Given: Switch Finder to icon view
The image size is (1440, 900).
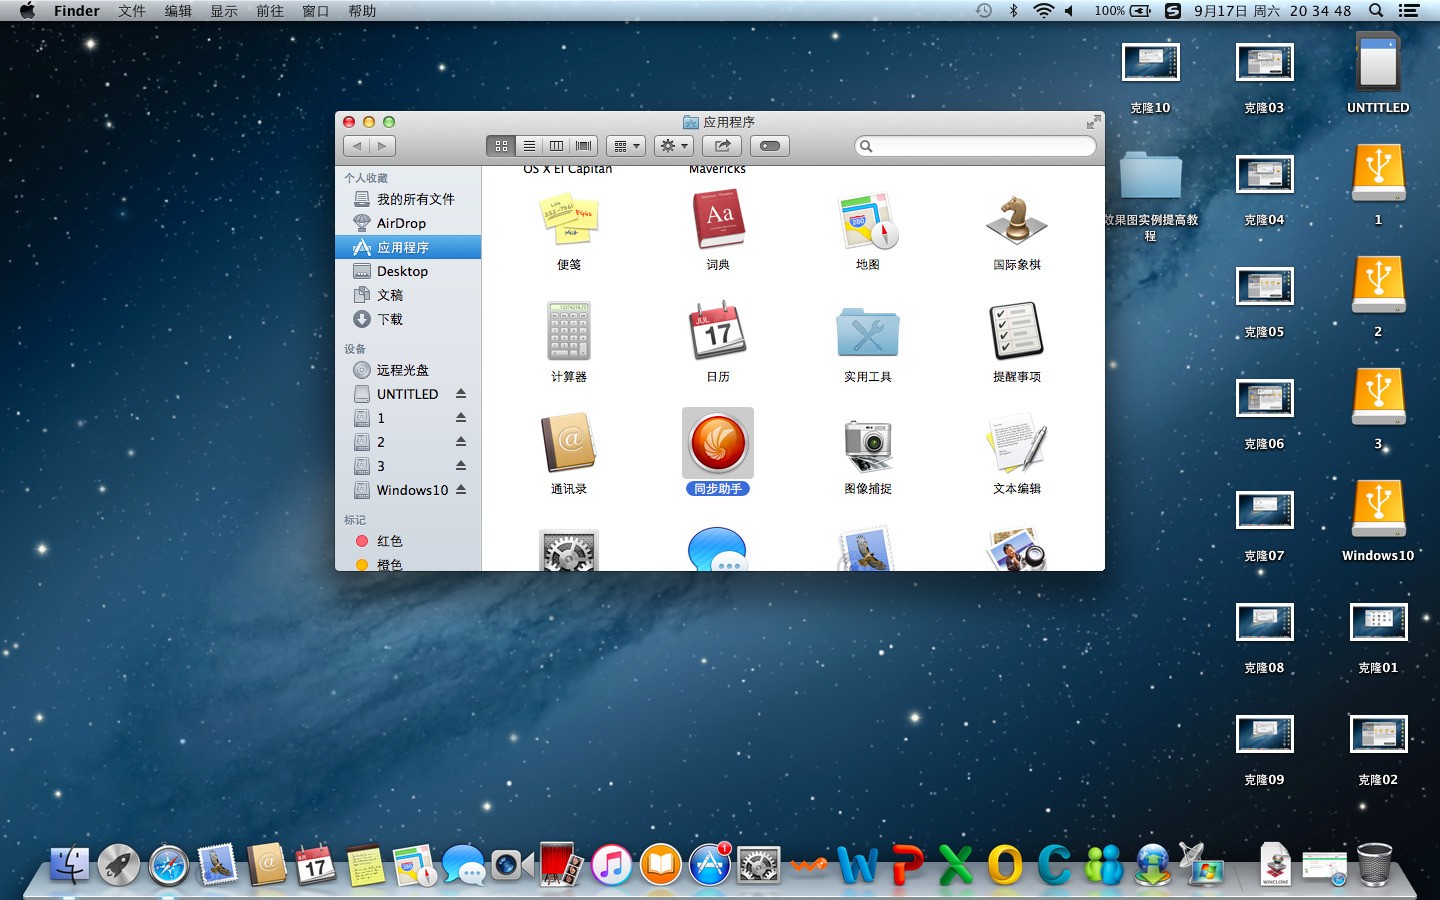Looking at the screenshot, I should (x=500, y=146).
